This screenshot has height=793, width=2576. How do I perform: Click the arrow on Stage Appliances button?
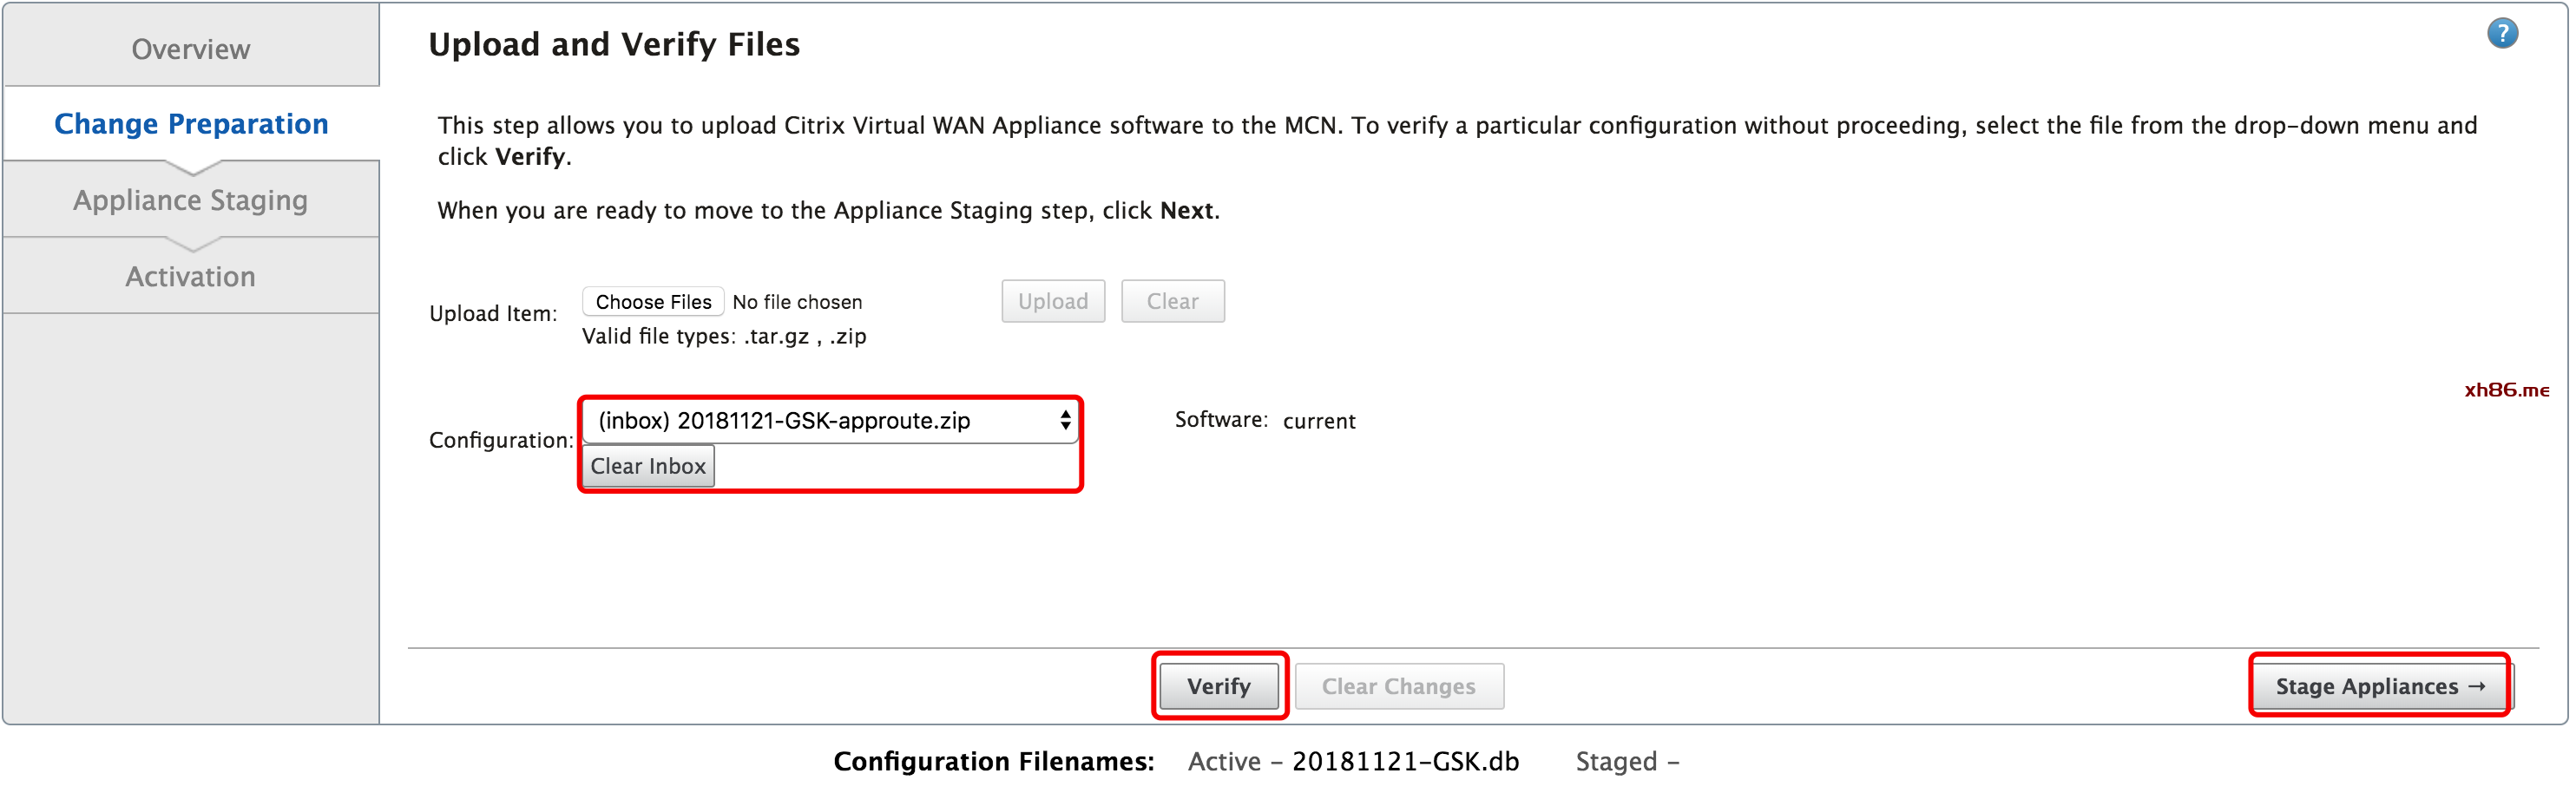click(2476, 686)
